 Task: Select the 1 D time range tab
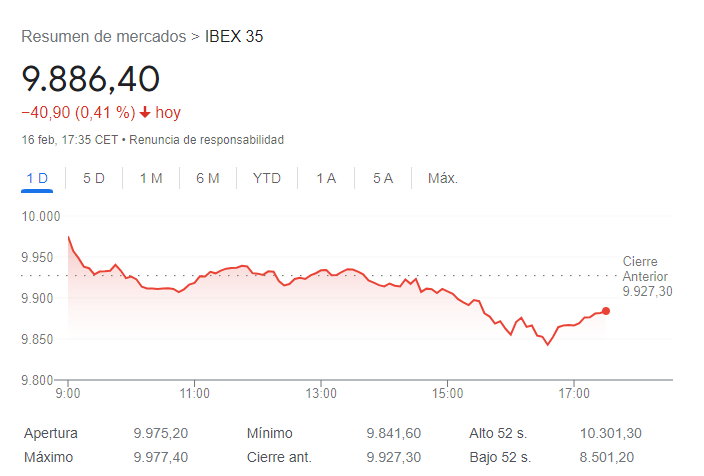(x=37, y=178)
